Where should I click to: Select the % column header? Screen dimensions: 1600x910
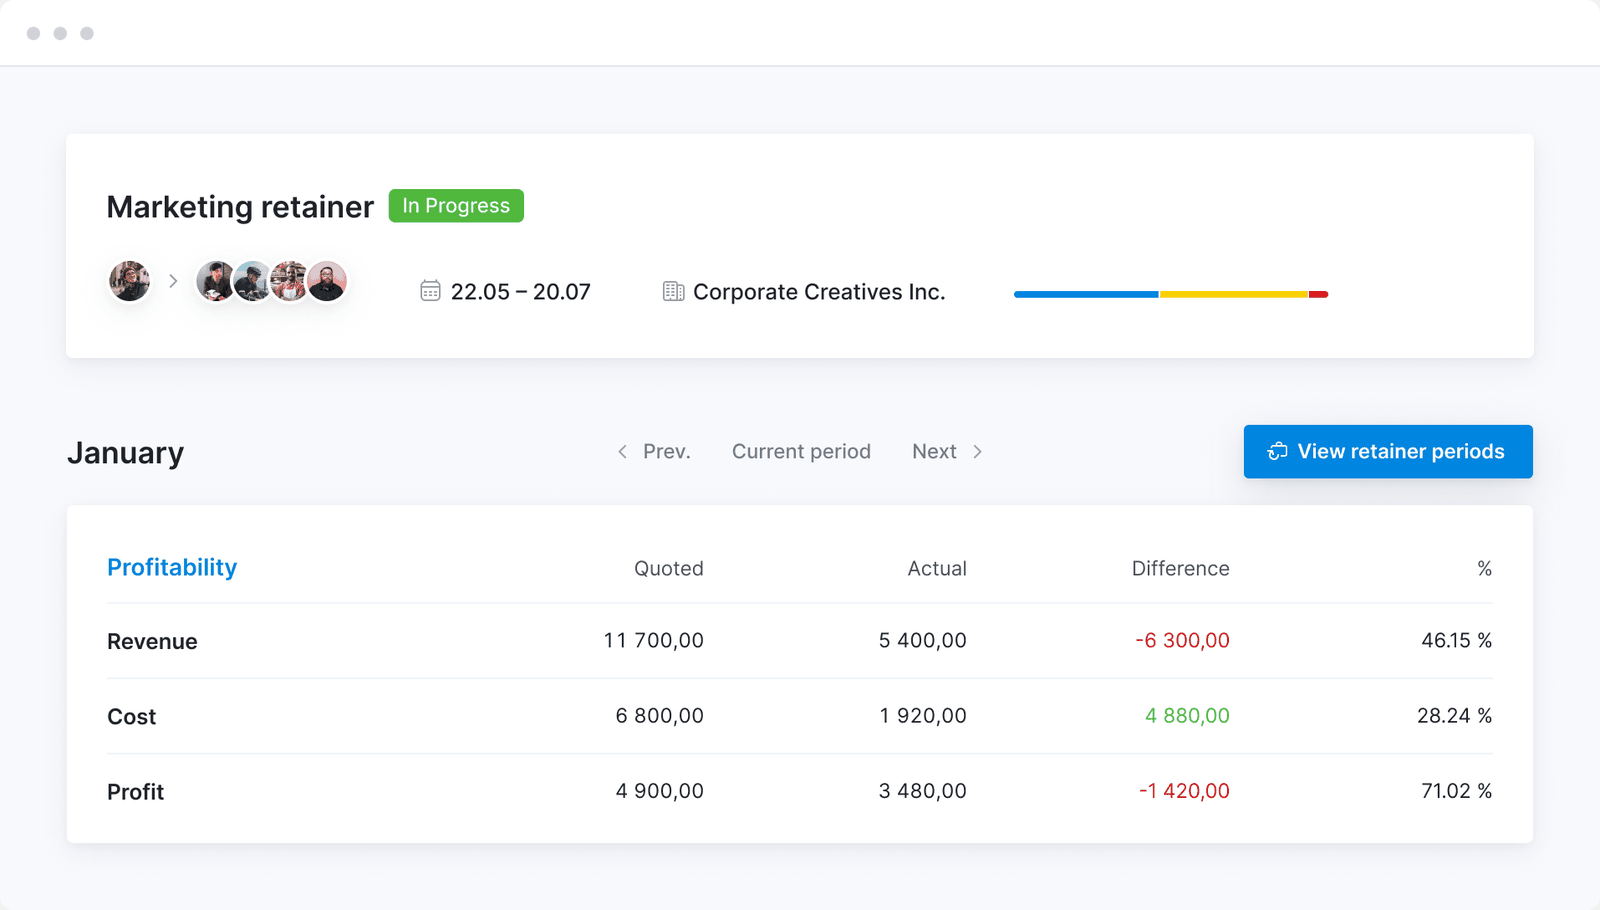(x=1485, y=568)
